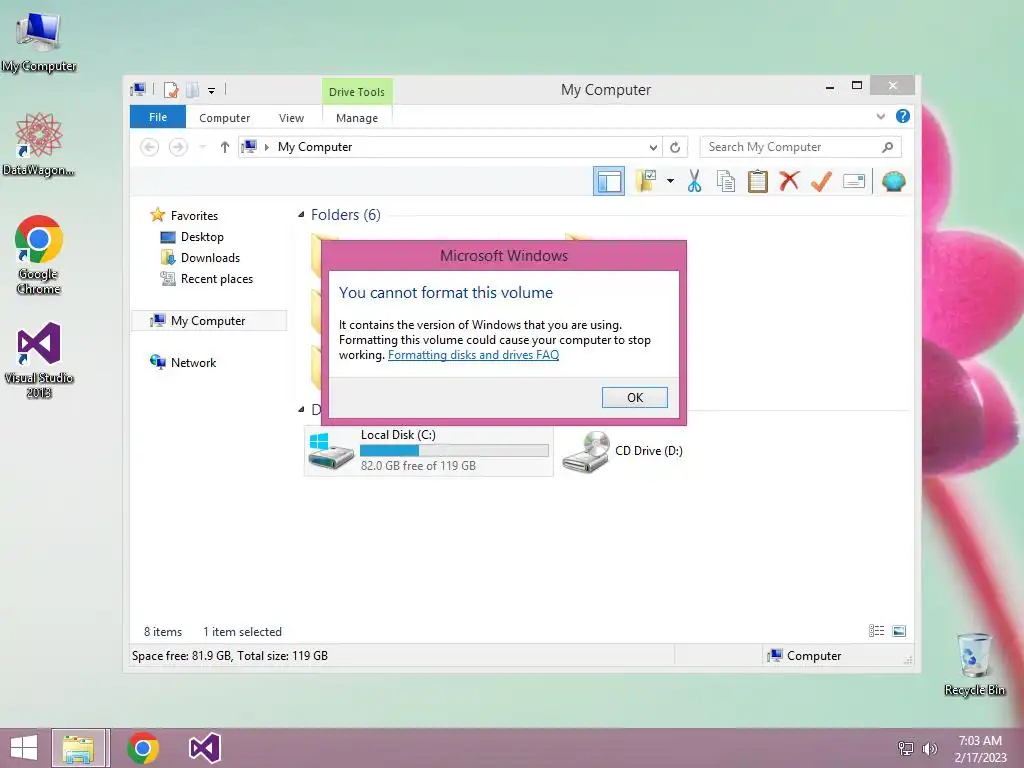This screenshot has height=768, width=1024.
Task: Open the File ribbon tab
Action: coord(157,117)
